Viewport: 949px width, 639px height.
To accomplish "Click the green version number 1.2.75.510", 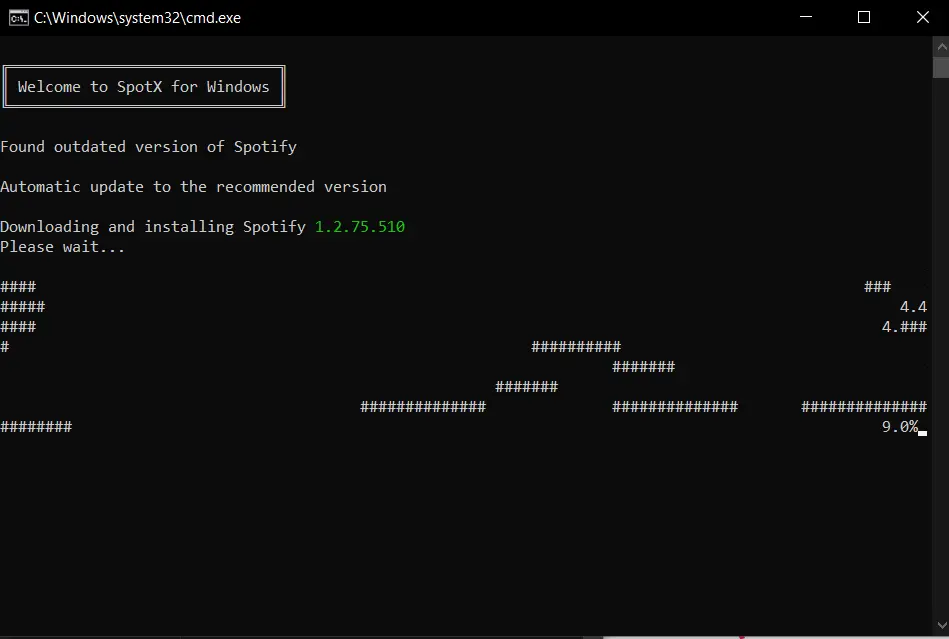I will [x=360, y=227].
